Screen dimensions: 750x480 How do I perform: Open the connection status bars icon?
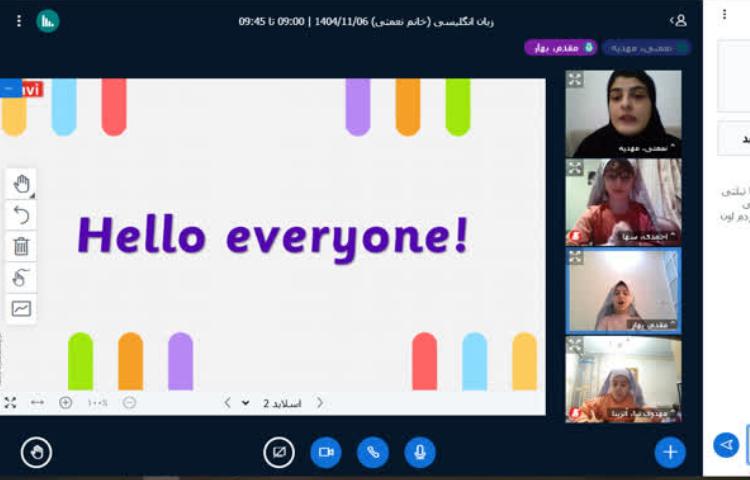coord(48,21)
